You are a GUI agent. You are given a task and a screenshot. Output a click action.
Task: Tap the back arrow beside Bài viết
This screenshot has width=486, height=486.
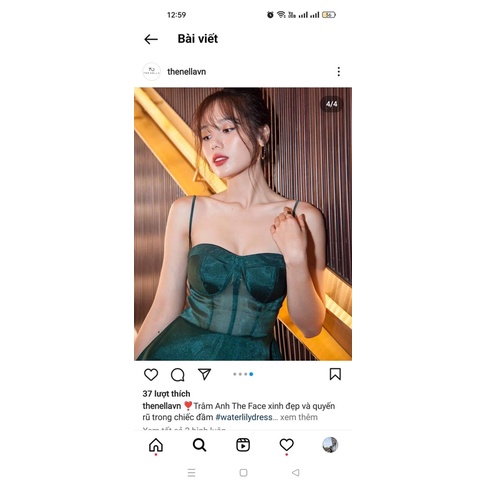(x=151, y=39)
